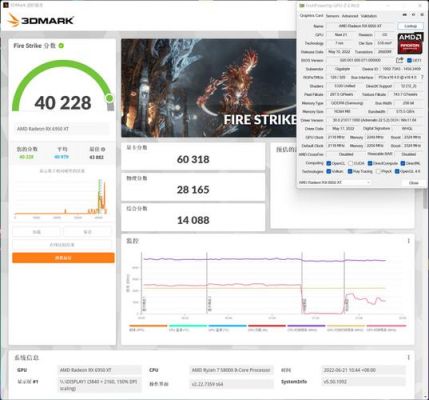Click the wide white button above orange button
Screen dimensions: 429x400
62,245
